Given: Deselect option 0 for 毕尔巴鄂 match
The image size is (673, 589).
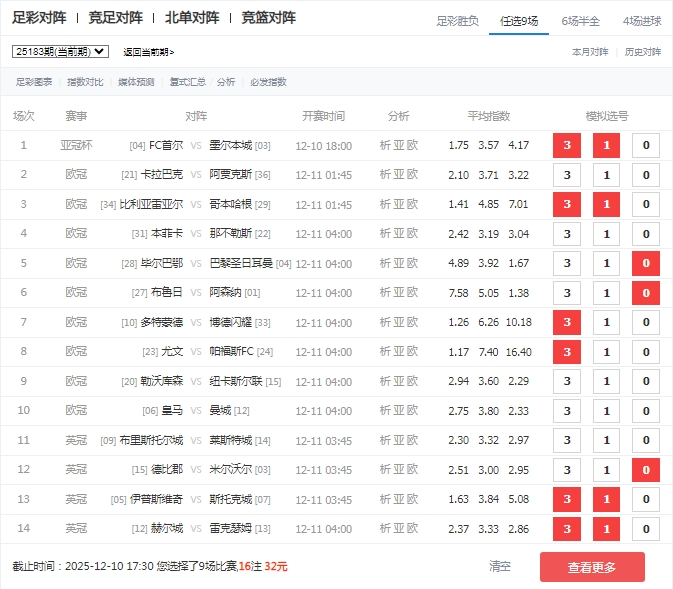Looking at the screenshot, I should point(645,264).
